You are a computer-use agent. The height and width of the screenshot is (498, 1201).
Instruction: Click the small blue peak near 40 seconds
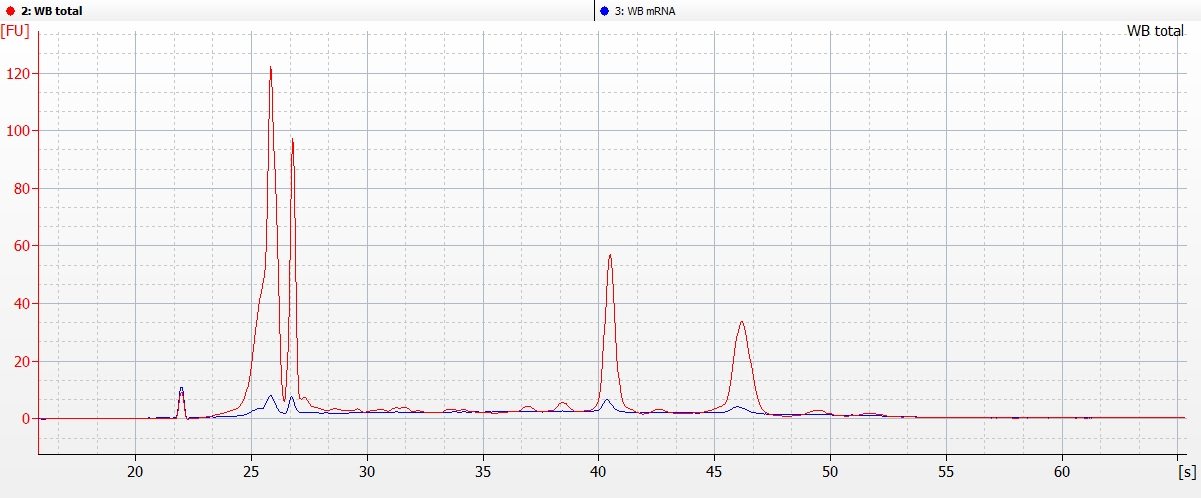[607, 401]
